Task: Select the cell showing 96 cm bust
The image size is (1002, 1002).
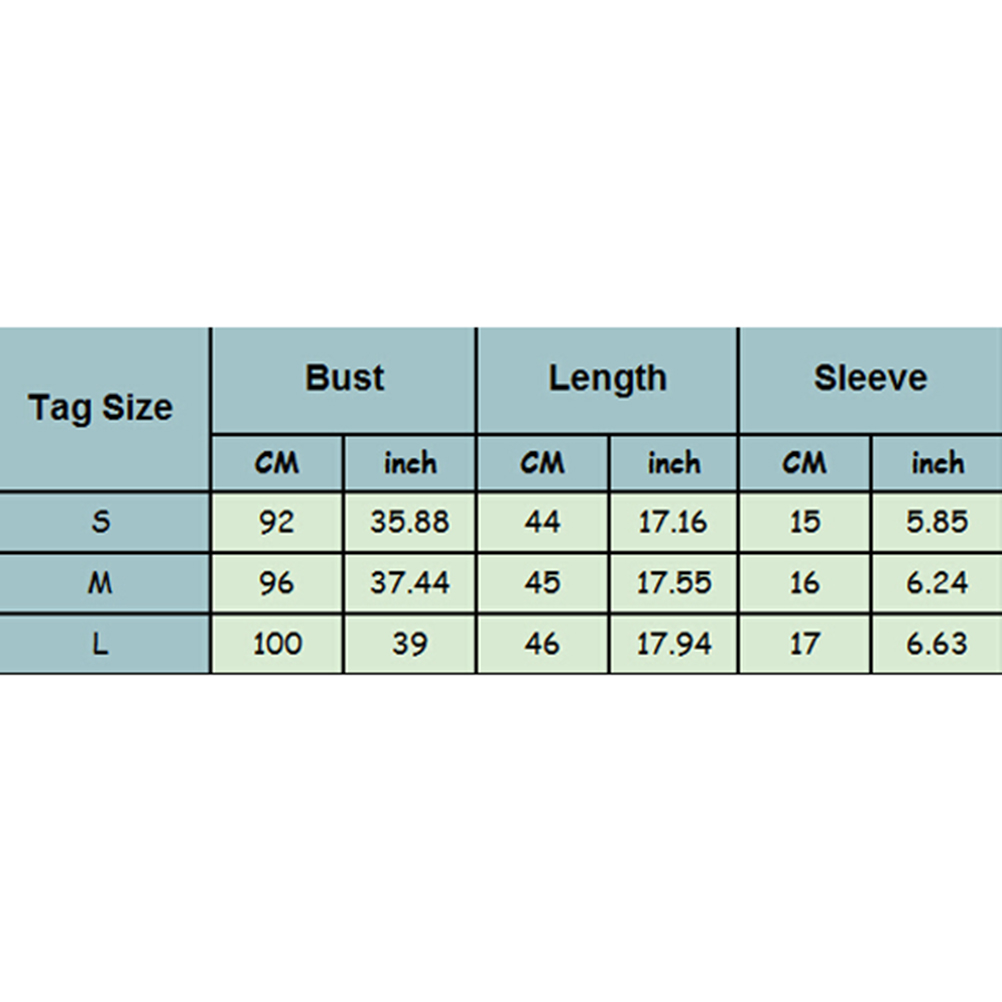Action: [277, 583]
